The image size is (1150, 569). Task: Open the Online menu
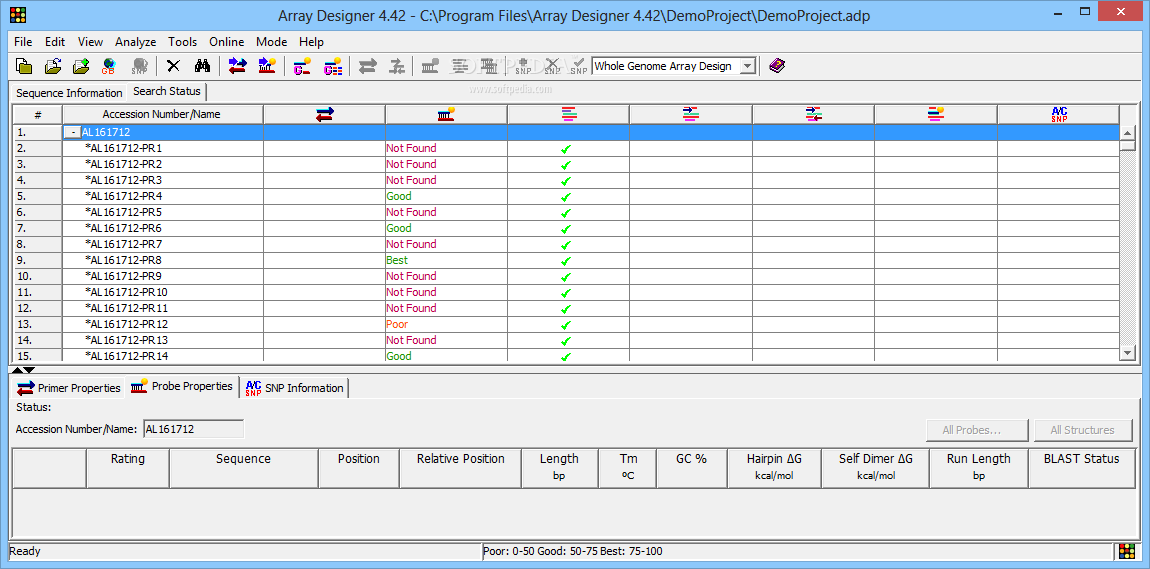[x=227, y=42]
